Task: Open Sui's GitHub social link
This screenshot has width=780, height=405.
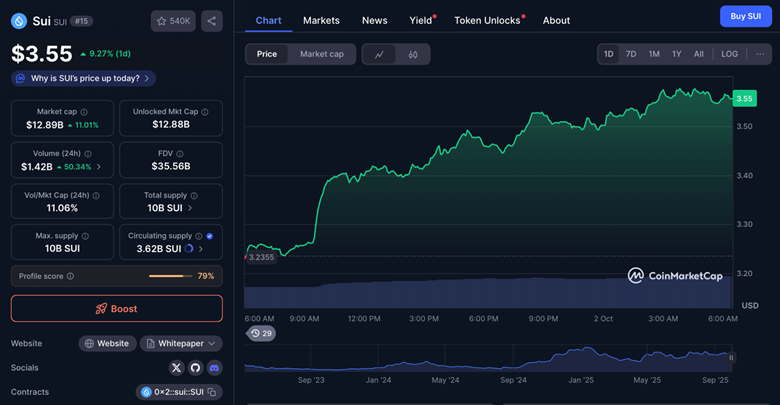Action: pyautogui.click(x=196, y=368)
